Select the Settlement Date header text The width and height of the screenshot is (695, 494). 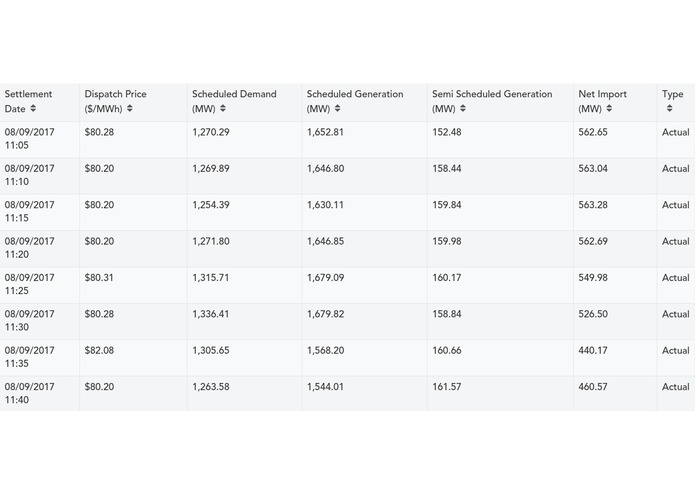28,101
